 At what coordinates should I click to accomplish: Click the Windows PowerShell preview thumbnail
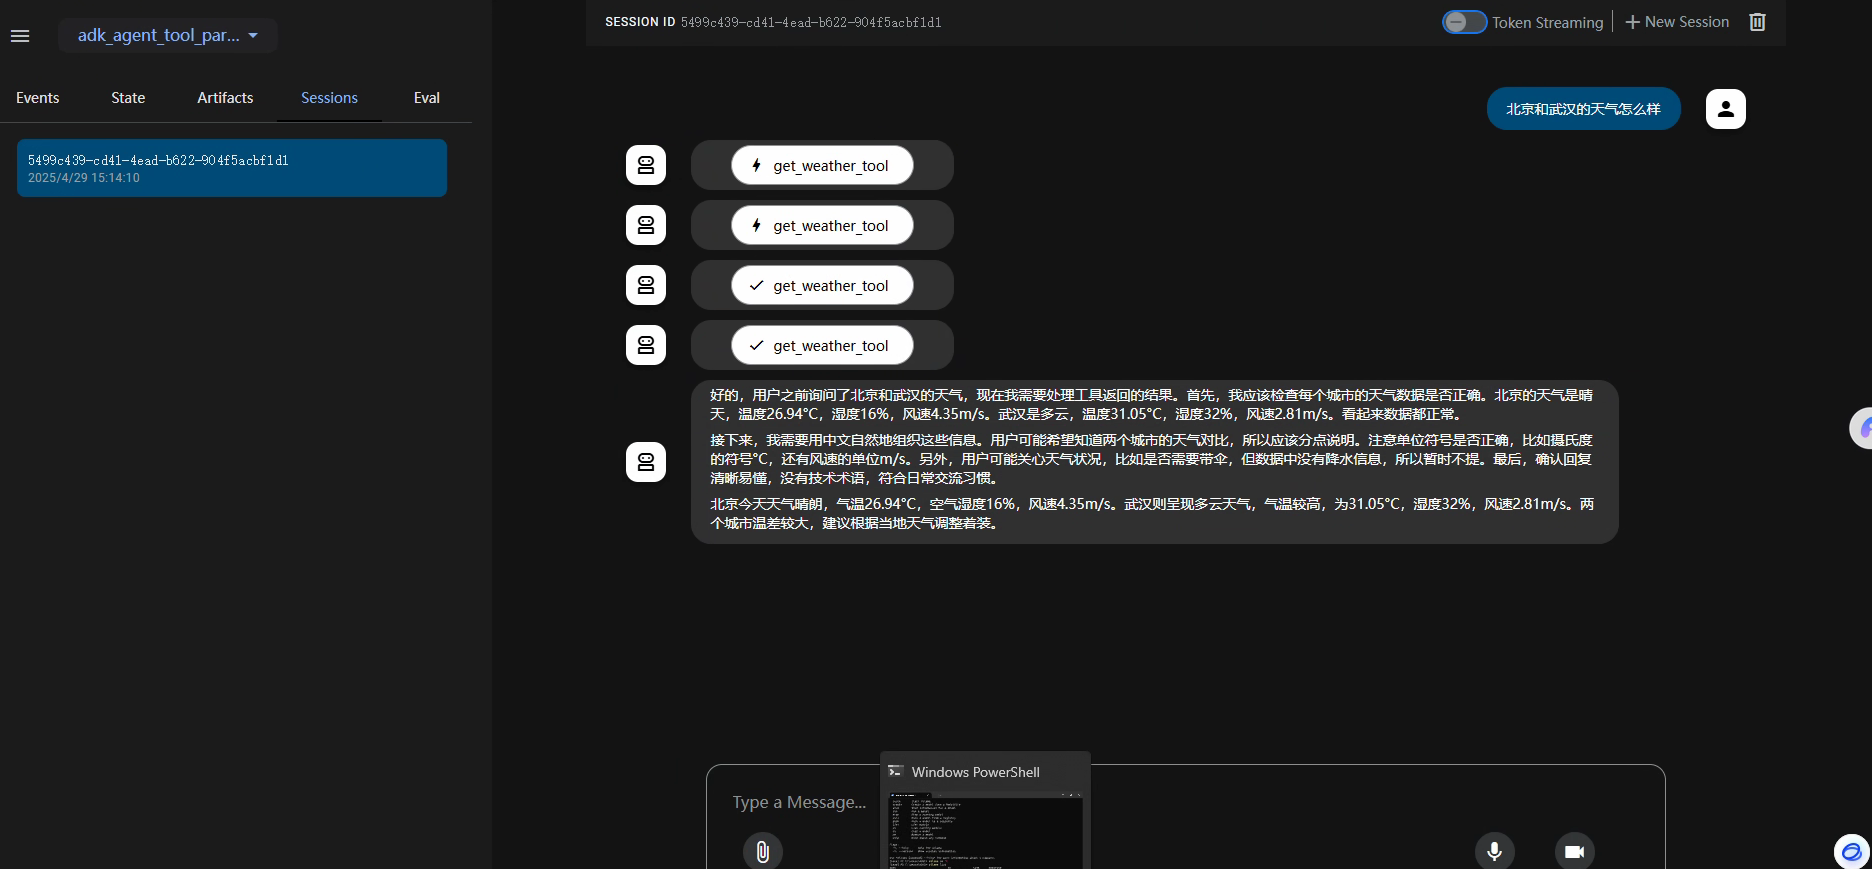tap(986, 830)
